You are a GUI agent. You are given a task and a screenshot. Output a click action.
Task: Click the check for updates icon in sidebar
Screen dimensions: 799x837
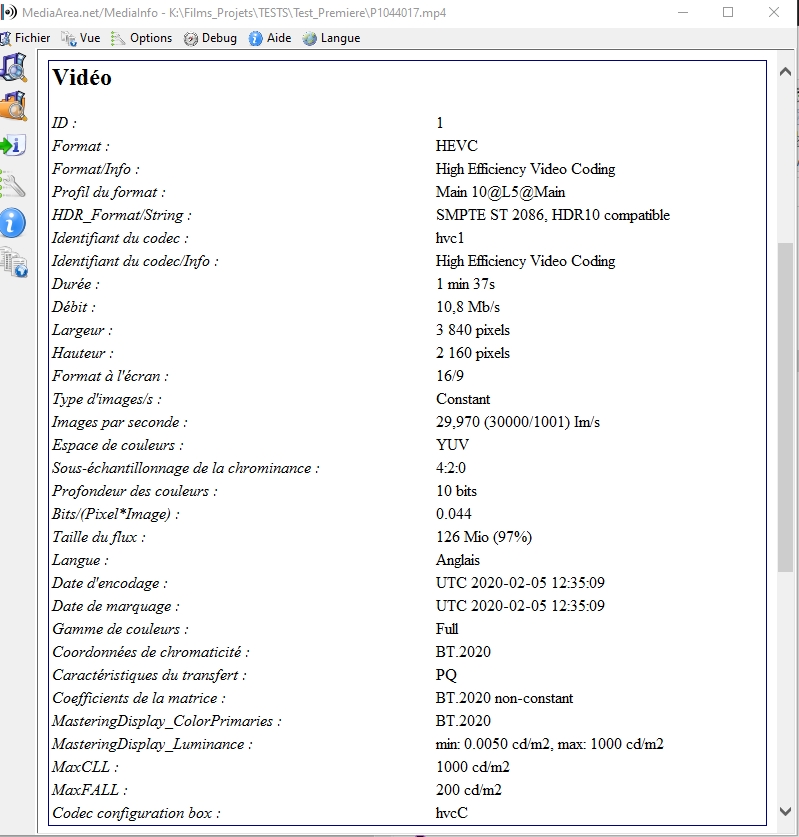(x=13, y=262)
